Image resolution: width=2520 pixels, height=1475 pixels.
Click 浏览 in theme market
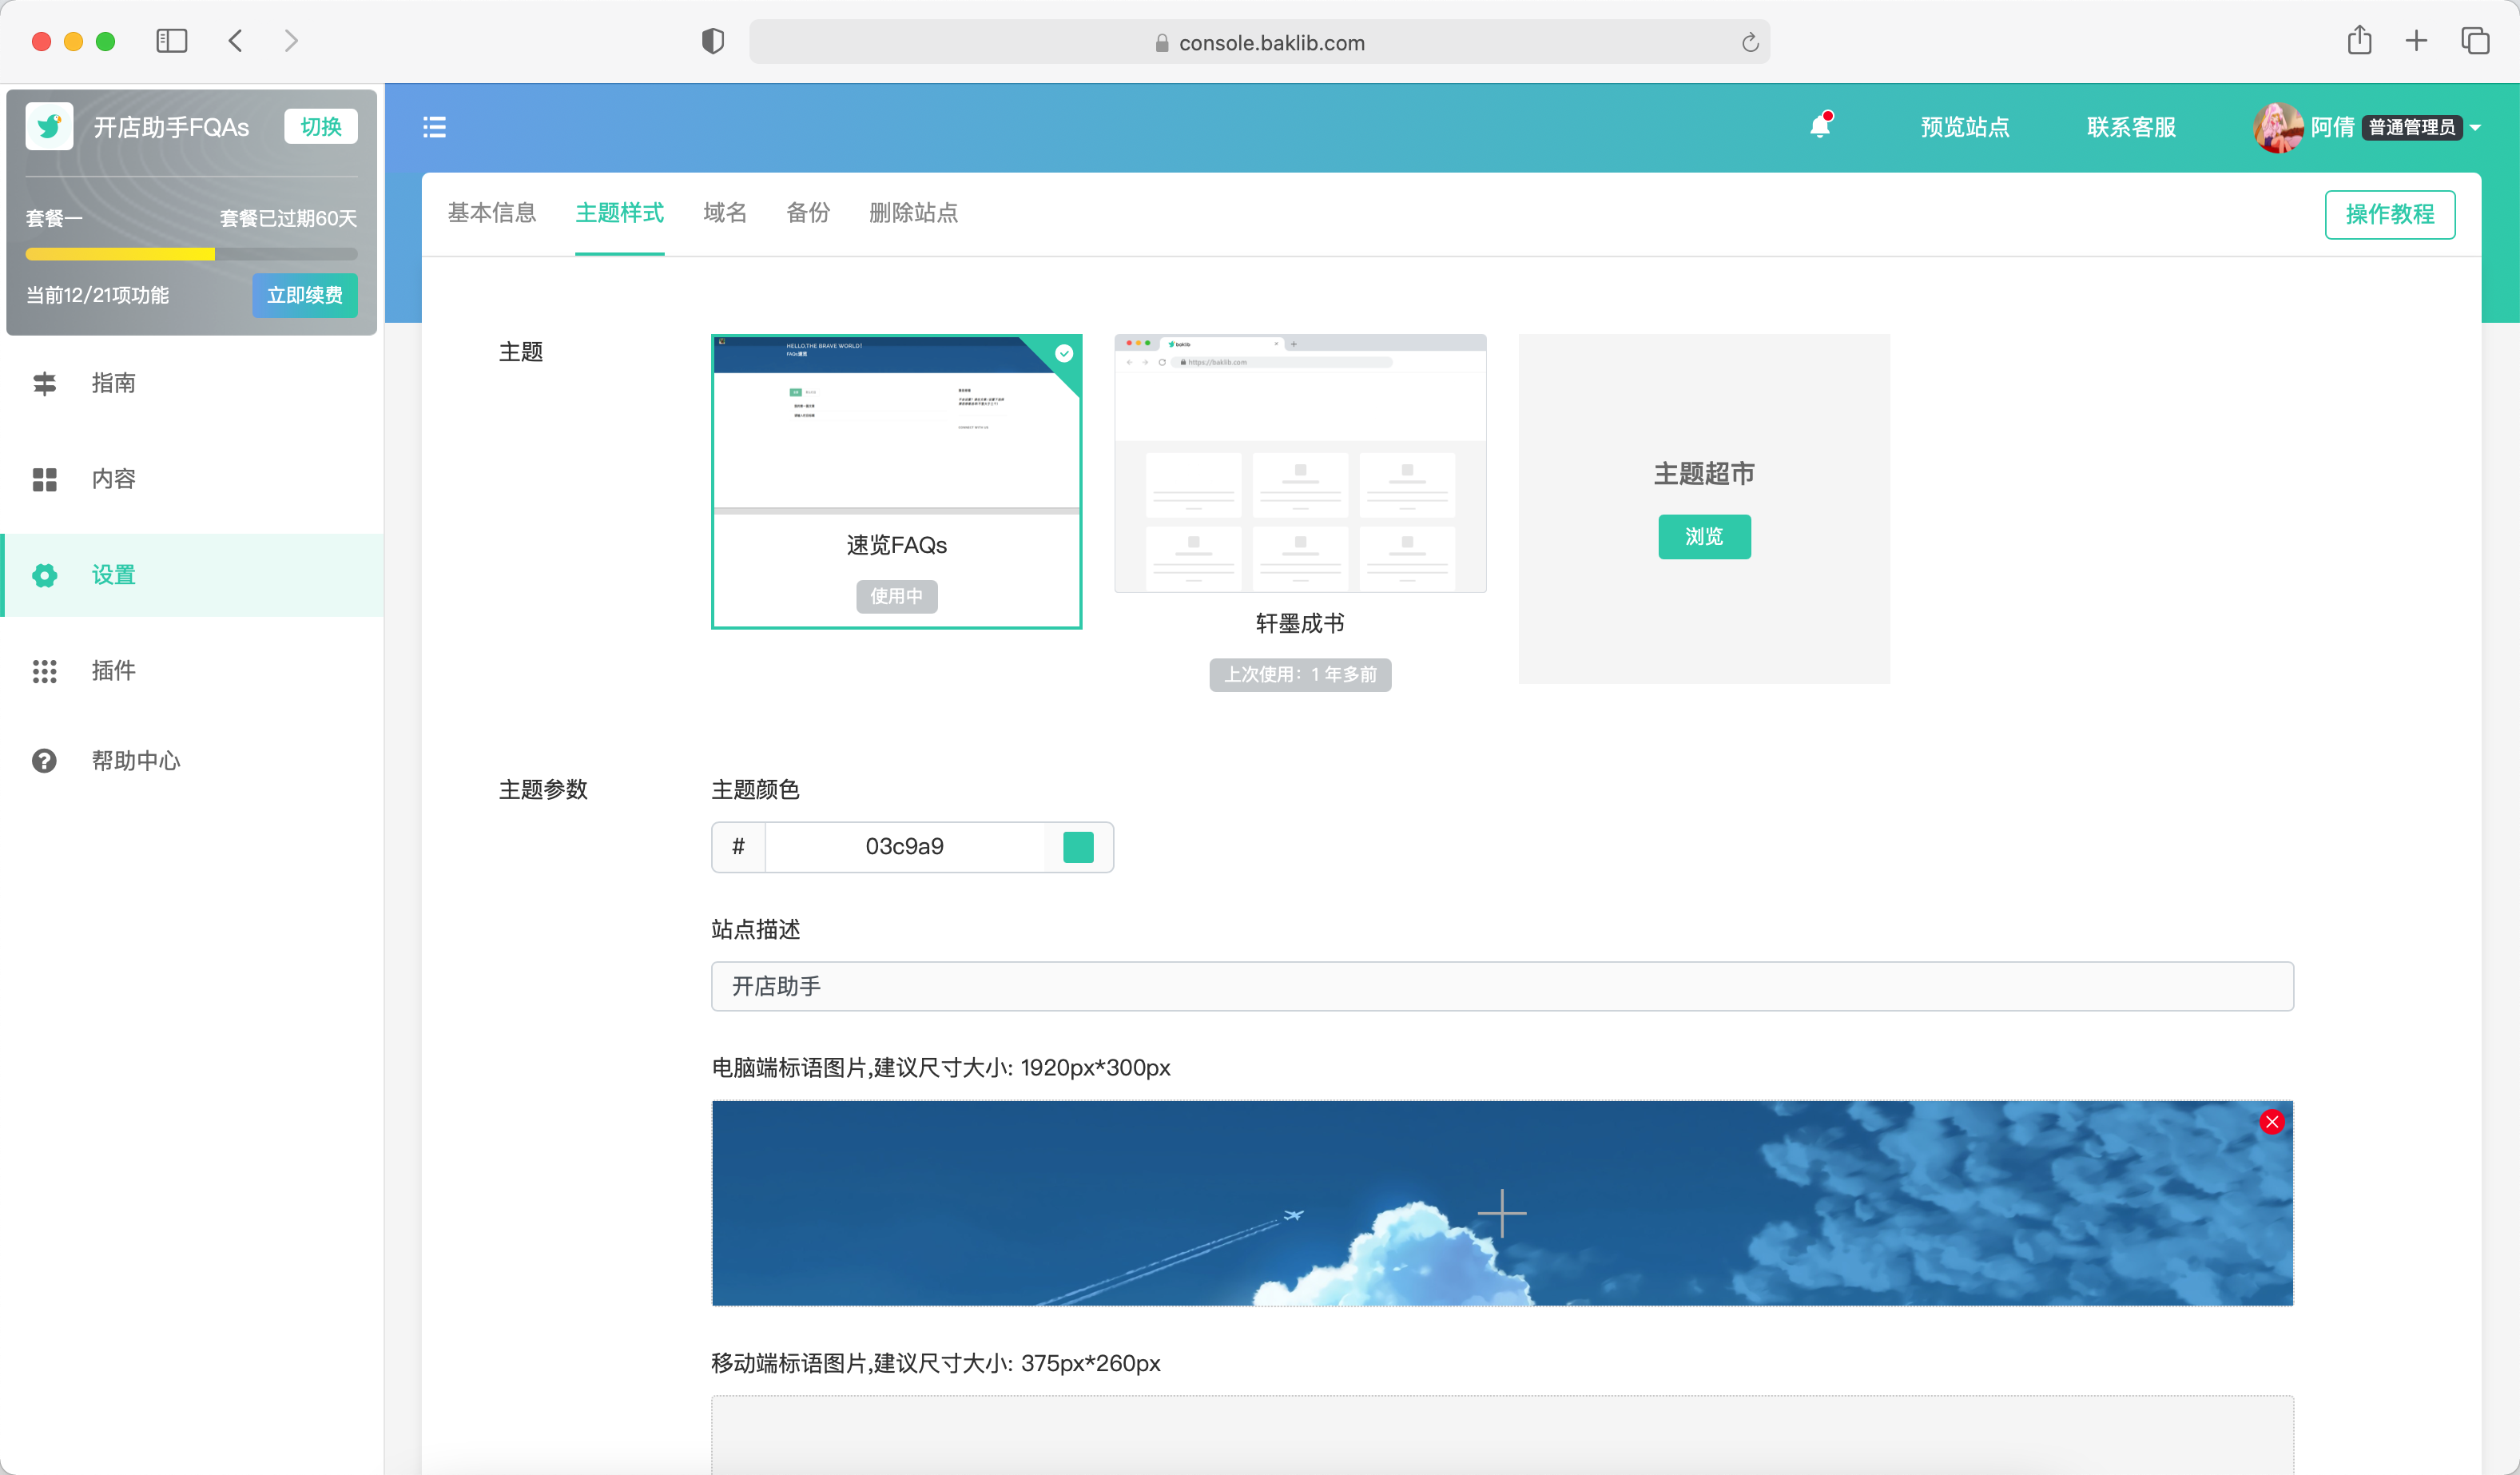pos(1704,537)
